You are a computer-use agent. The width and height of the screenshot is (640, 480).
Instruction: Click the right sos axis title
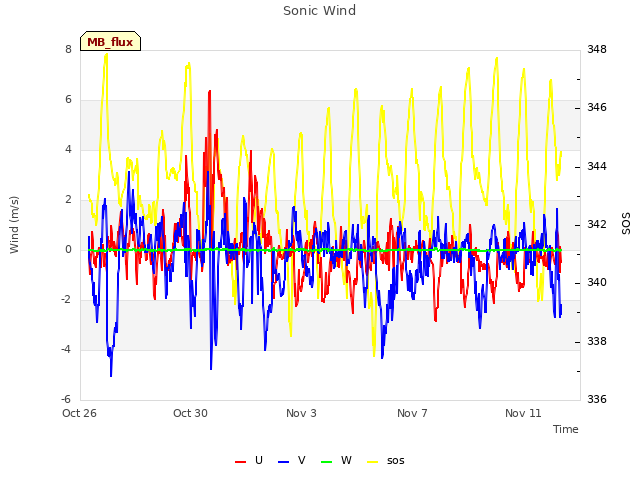coord(626,224)
